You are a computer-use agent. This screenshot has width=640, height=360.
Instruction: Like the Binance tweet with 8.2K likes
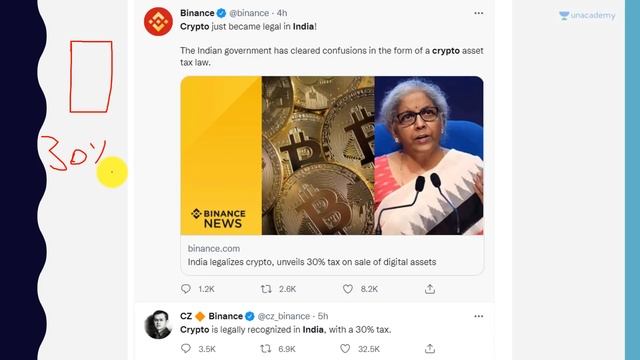pos(348,289)
